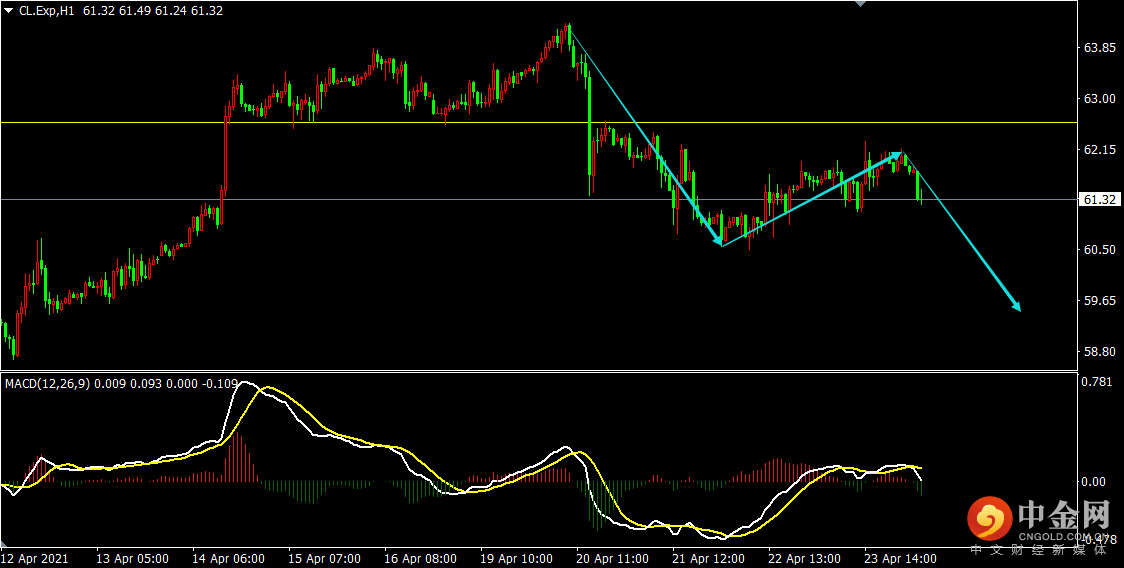Click the 14 Apr 06:00 time label
This screenshot has height=568, width=1124.
click(x=229, y=558)
